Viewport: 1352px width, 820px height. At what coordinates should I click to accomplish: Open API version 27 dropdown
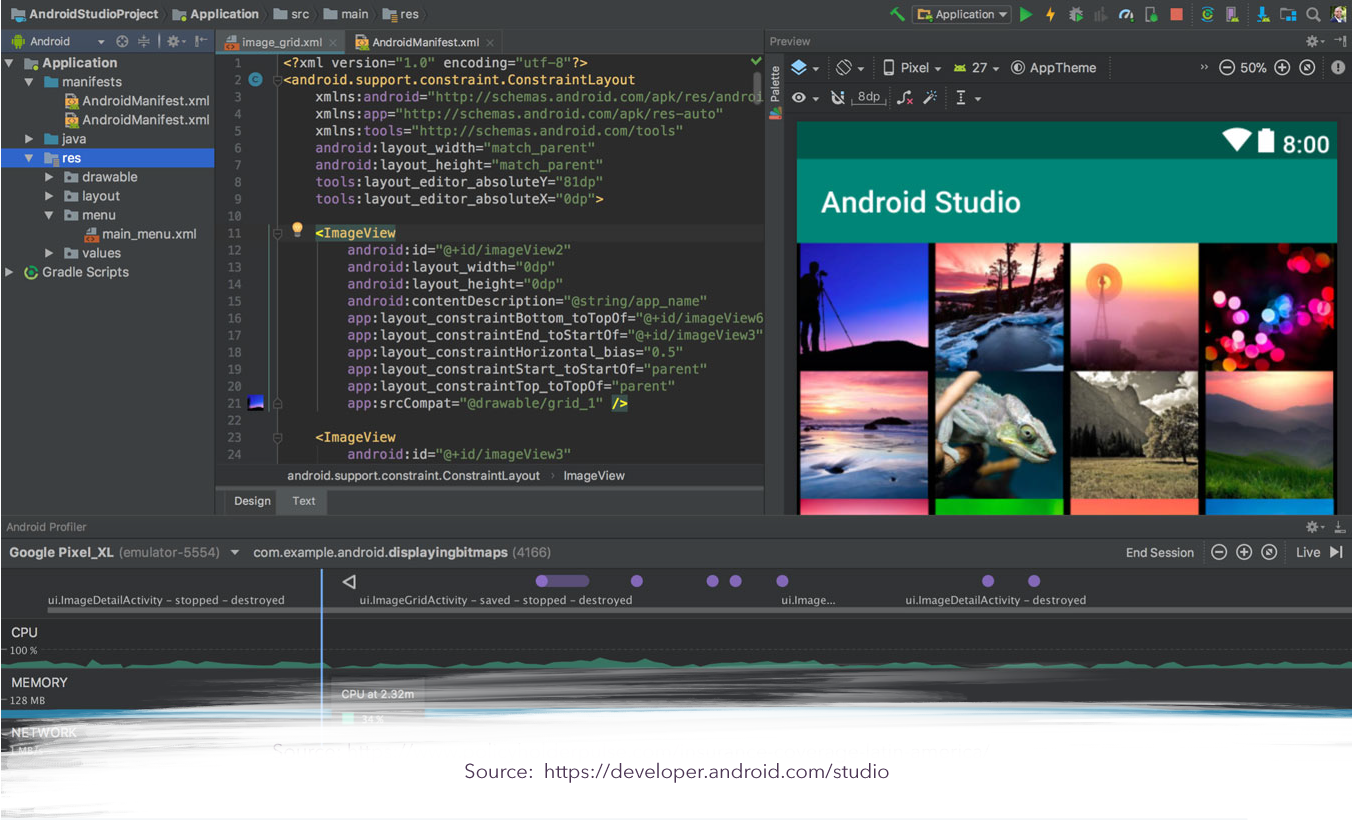976,68
